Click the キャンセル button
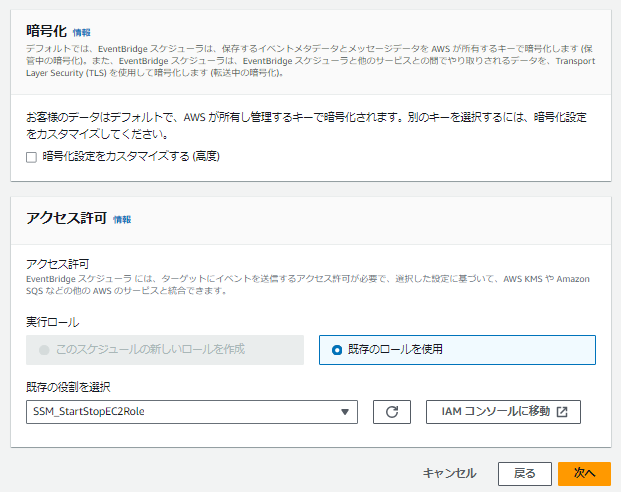This screenshot has height=492, width=621. pyautogui.click(x=450, y=473)
